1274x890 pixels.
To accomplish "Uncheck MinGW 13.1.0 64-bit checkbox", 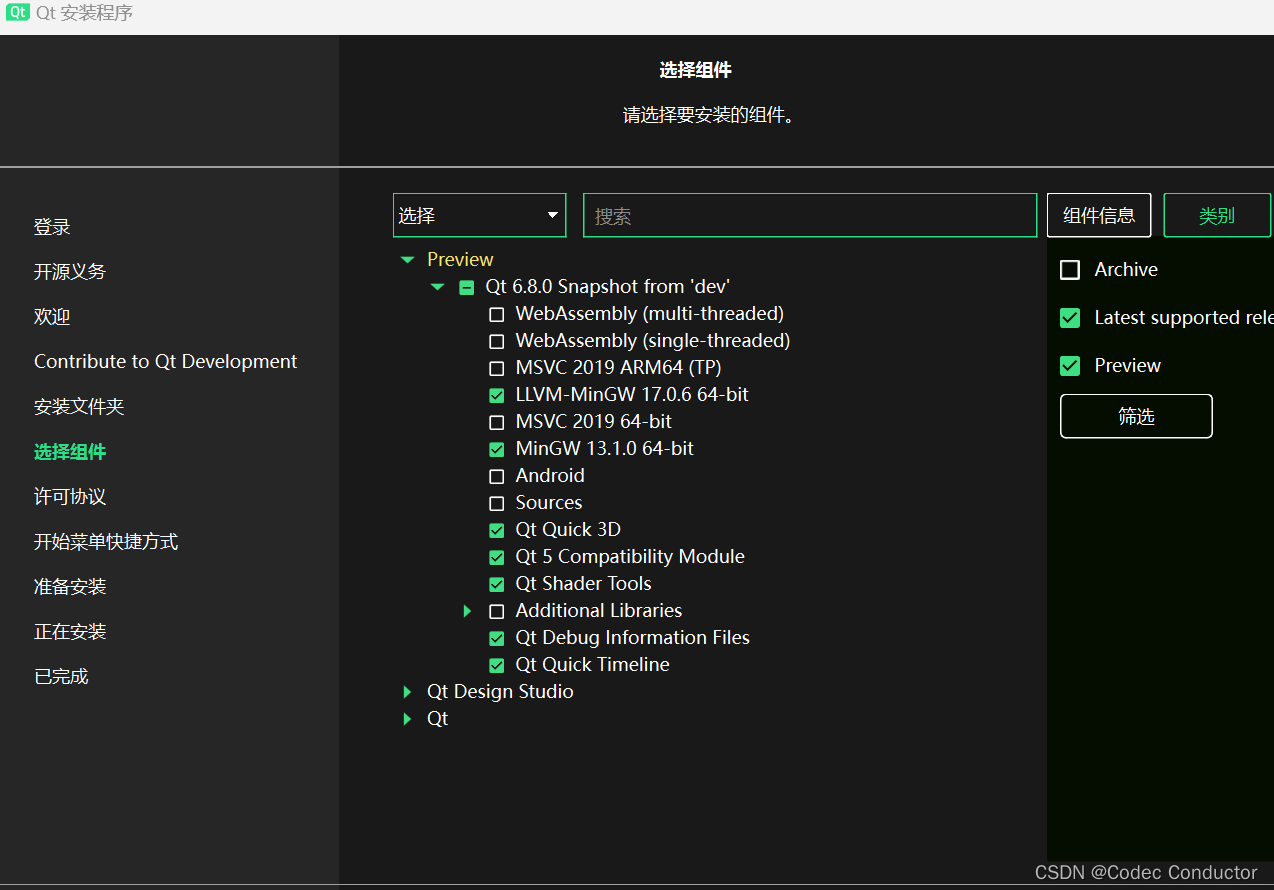I will tap(496, 449).
